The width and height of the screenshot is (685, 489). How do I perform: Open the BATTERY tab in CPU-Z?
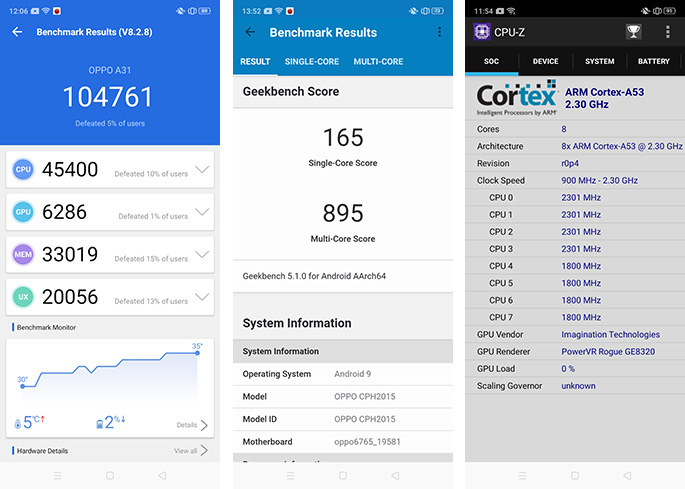click(653, 62)
